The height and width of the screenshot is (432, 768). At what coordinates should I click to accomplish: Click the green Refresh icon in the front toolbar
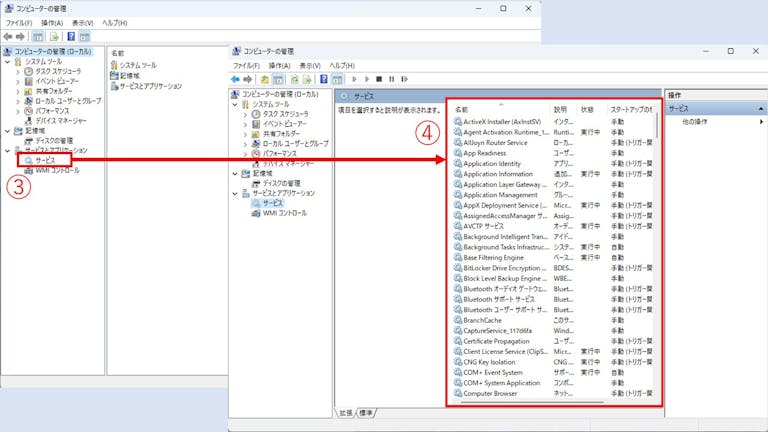[295, 79]
